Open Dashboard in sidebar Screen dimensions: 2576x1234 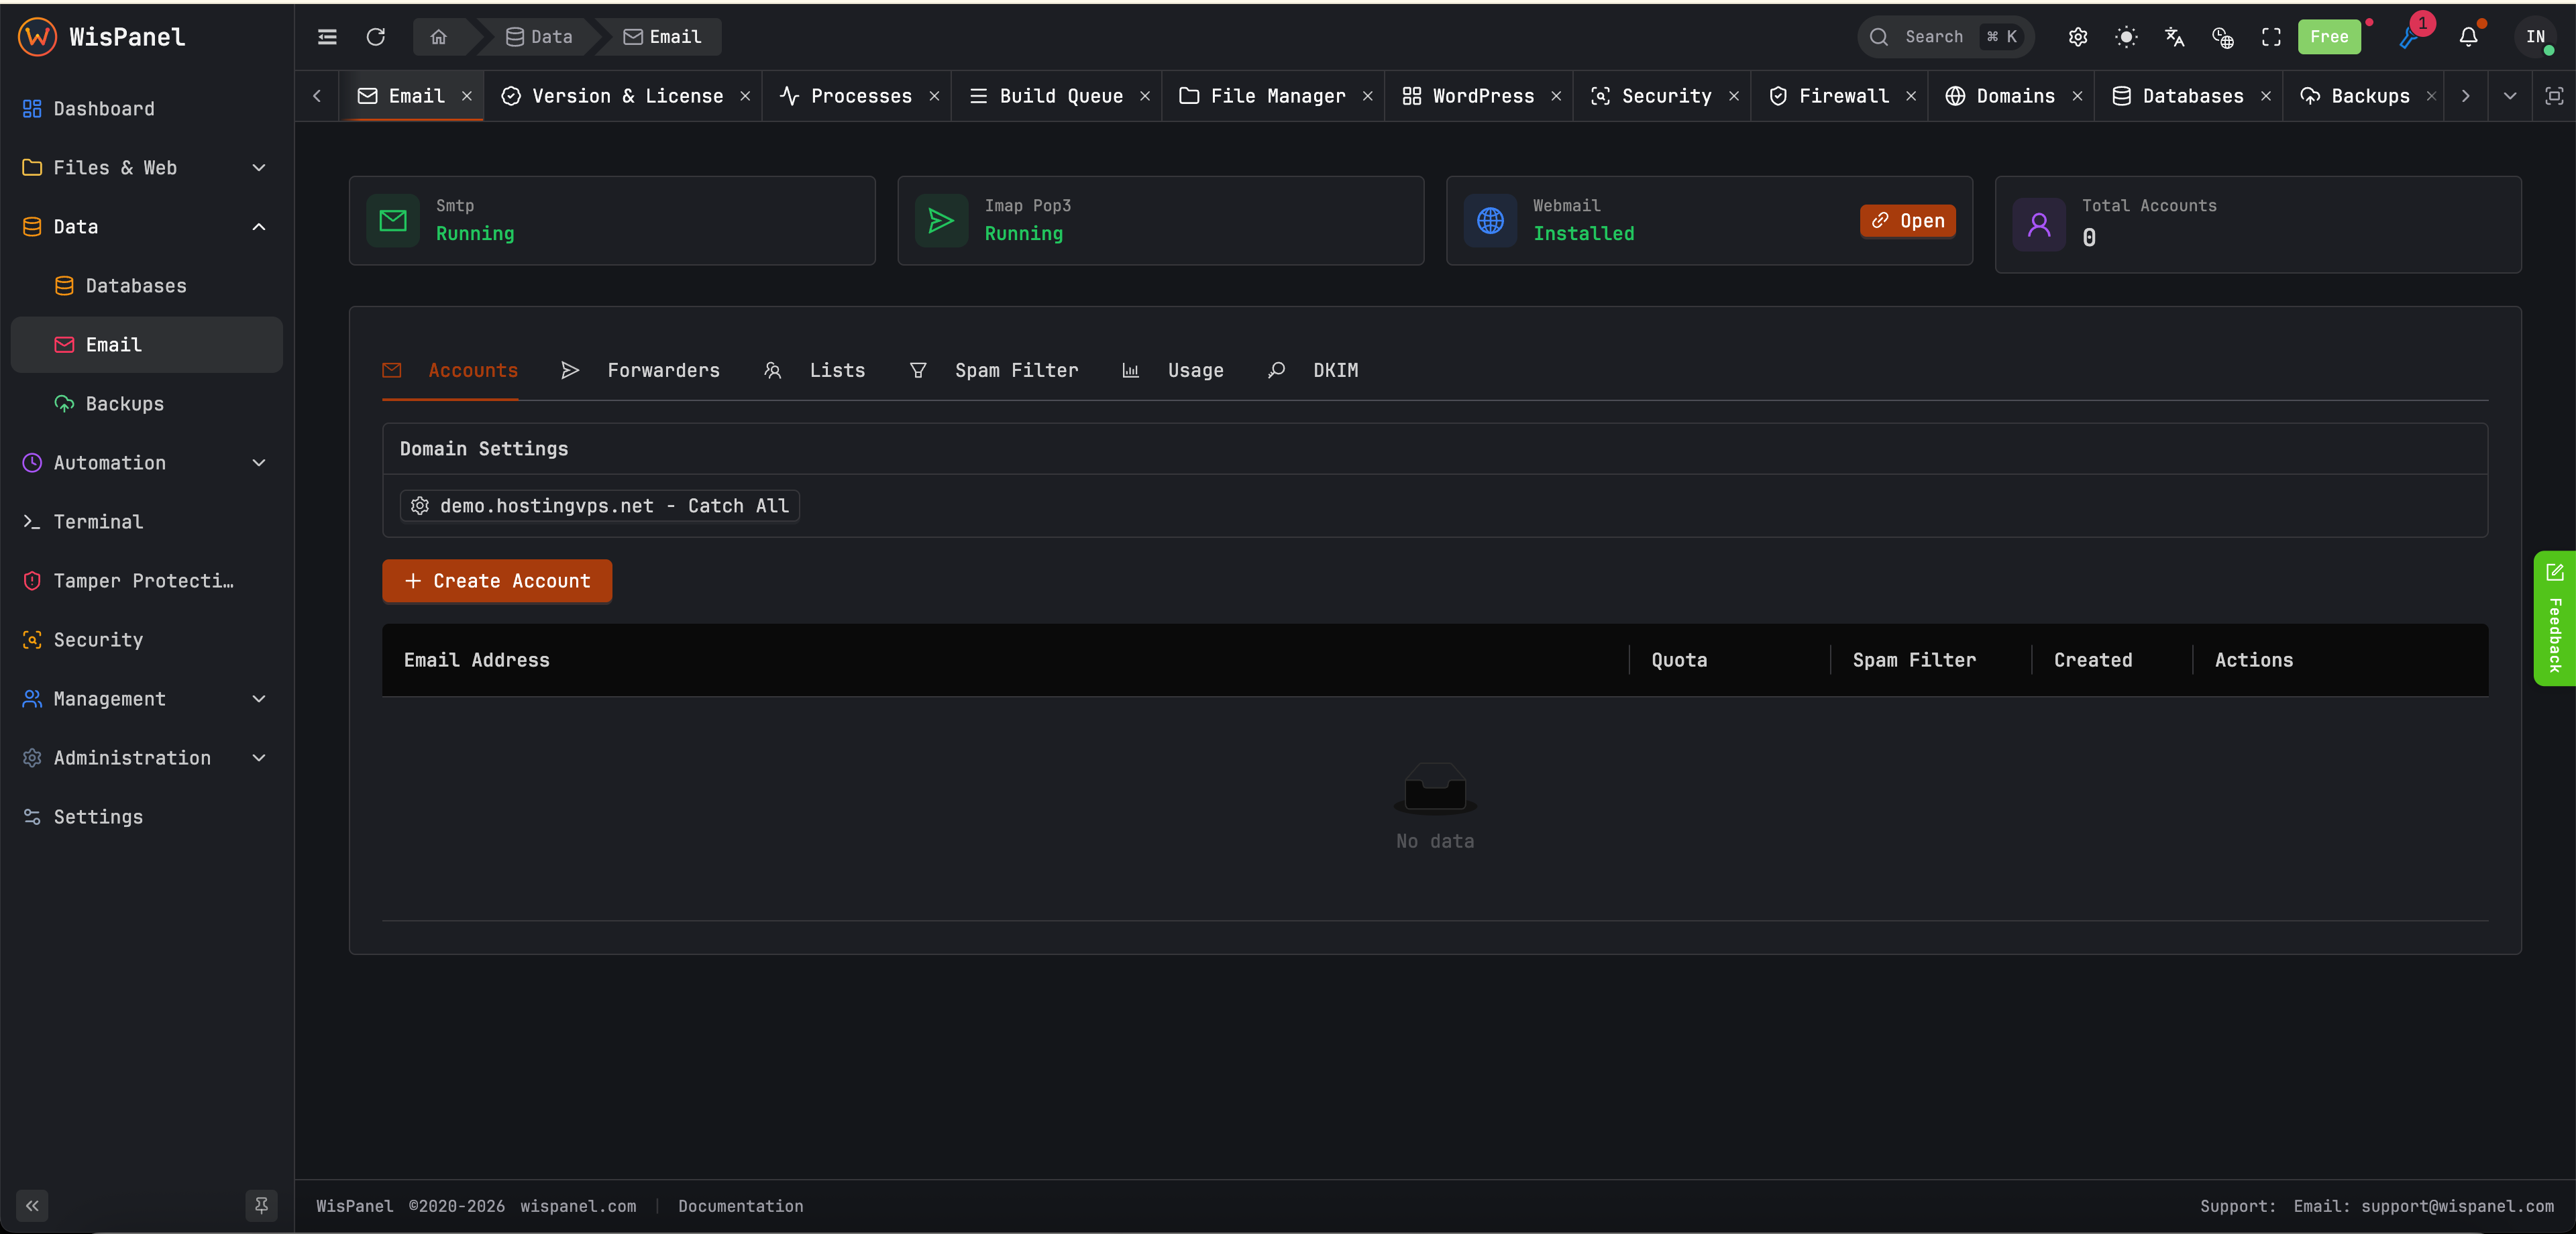(146, 108)
